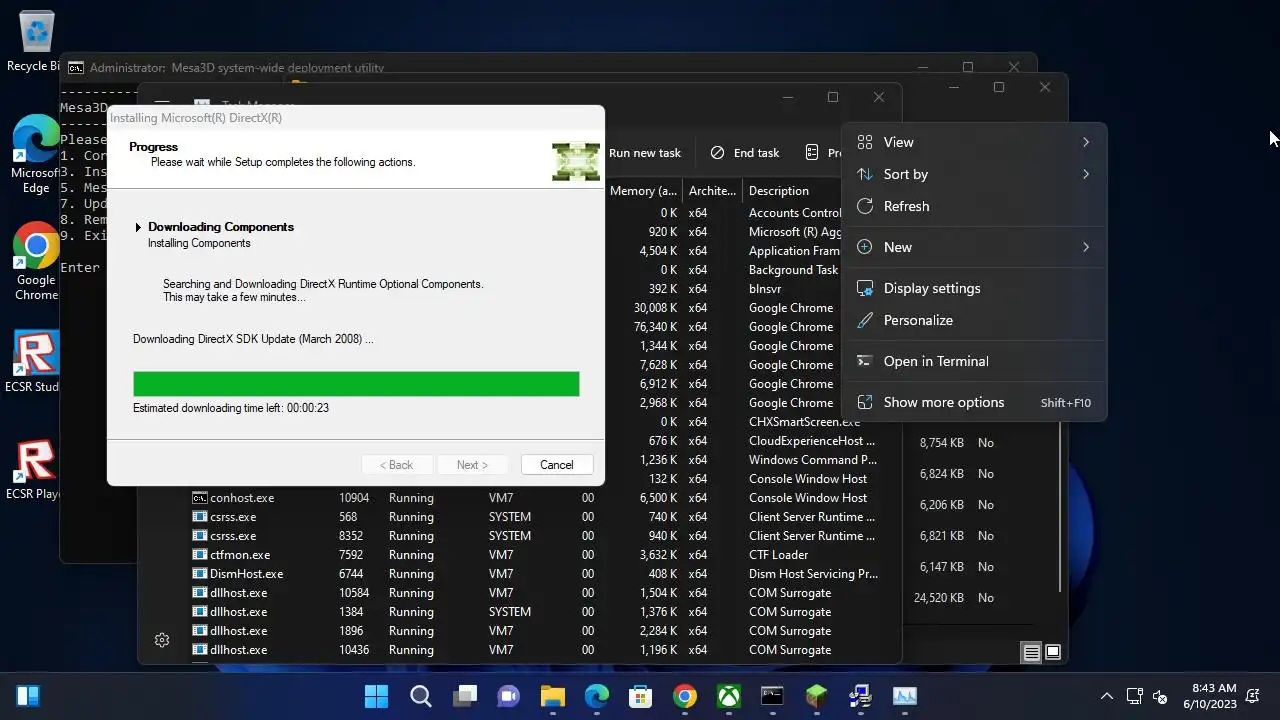Click the green block app taskbar icon
This screenshot has width=1280, height=720.
coord(817,696)
